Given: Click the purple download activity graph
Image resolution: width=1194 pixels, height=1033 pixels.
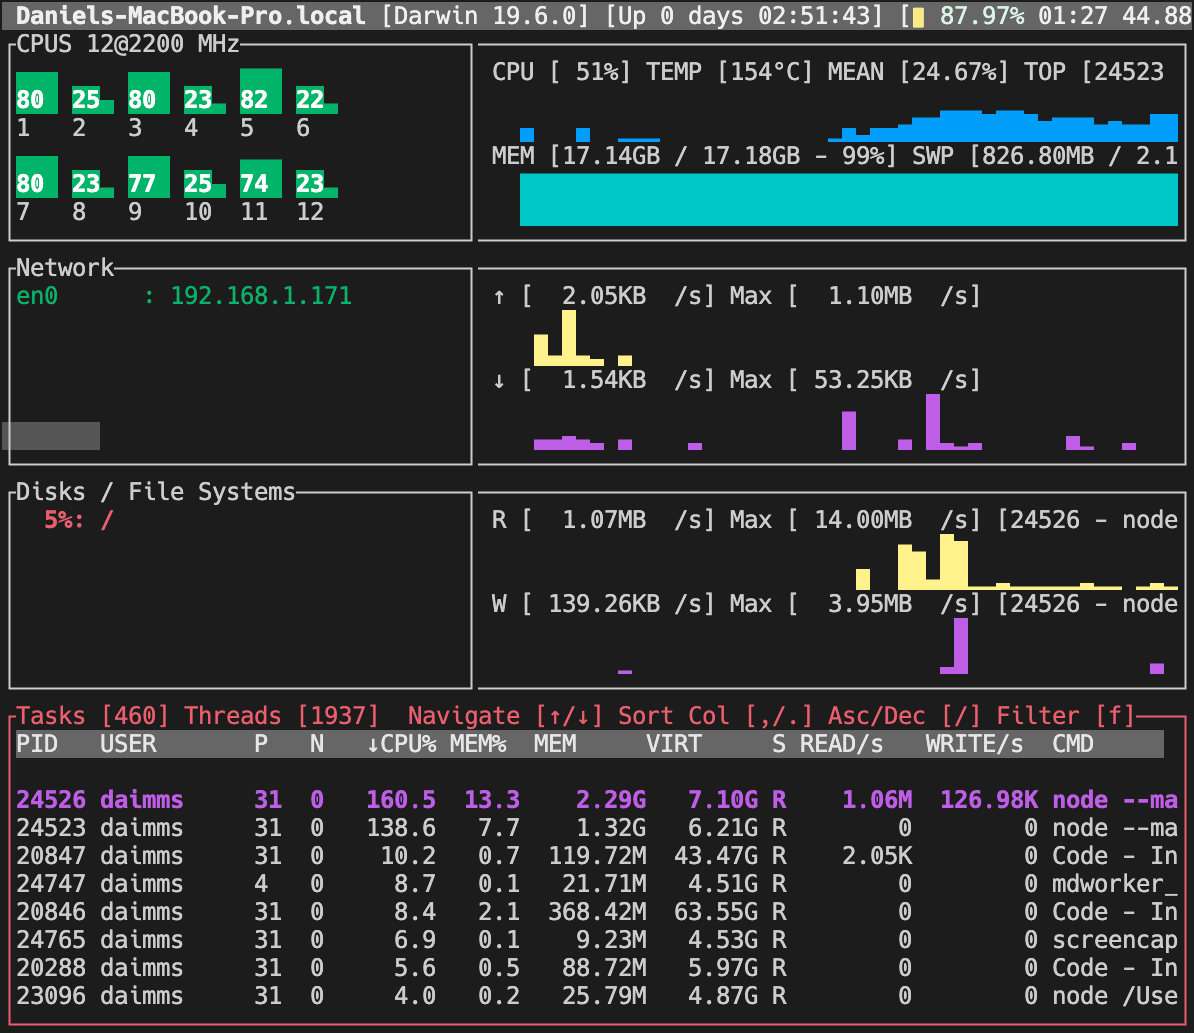Looking at the screenshot, I should [850, 430].
